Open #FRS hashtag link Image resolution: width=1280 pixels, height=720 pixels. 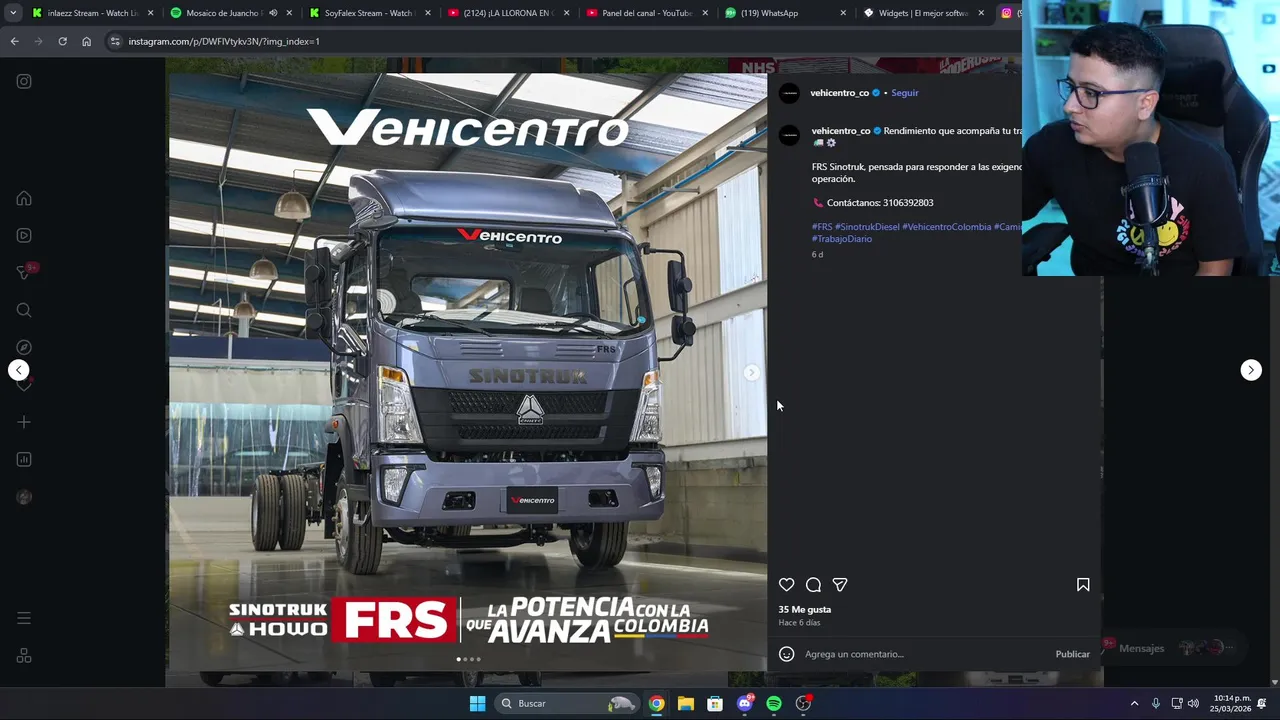coord(822,227)
